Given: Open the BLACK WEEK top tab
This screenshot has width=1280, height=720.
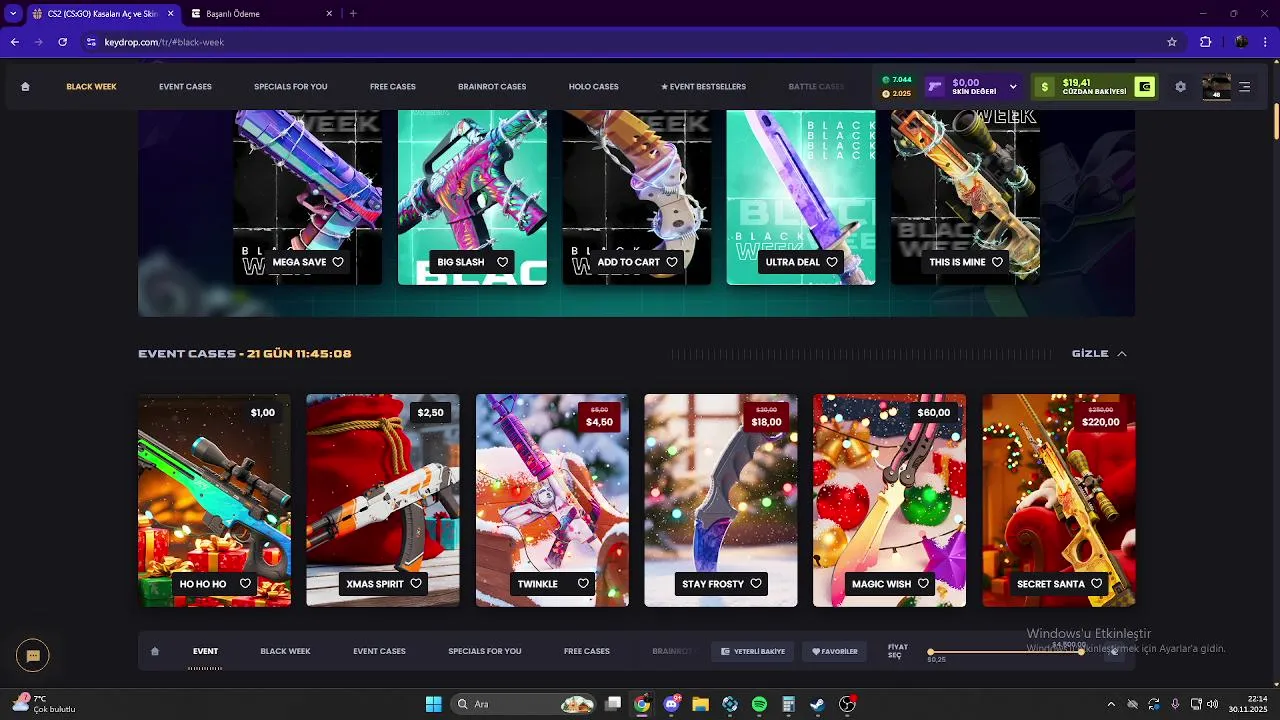Looking at the screenshot, I should click(x=91, y=87).
